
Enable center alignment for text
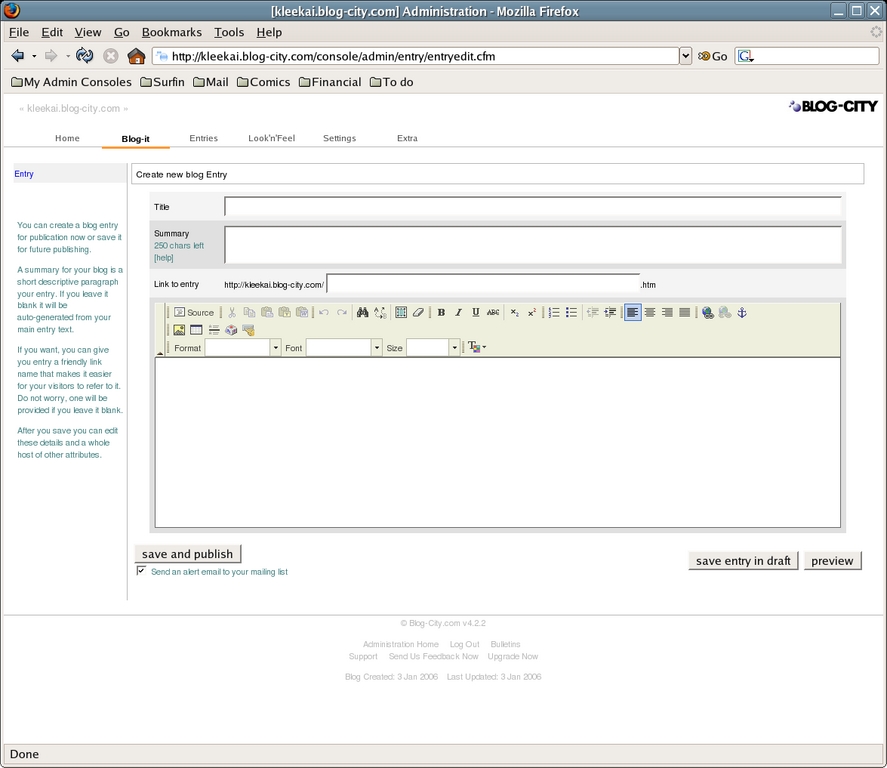(650, 313)
